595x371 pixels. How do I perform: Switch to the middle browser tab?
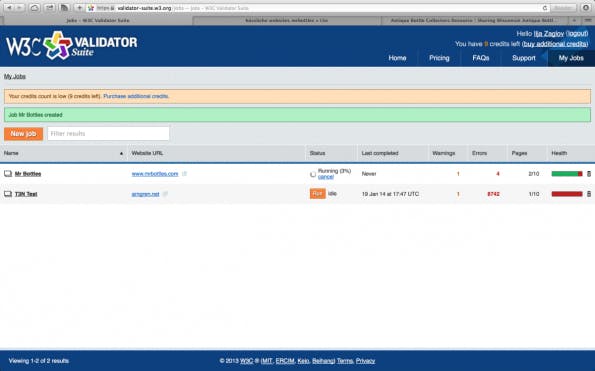tap(286, 20)
